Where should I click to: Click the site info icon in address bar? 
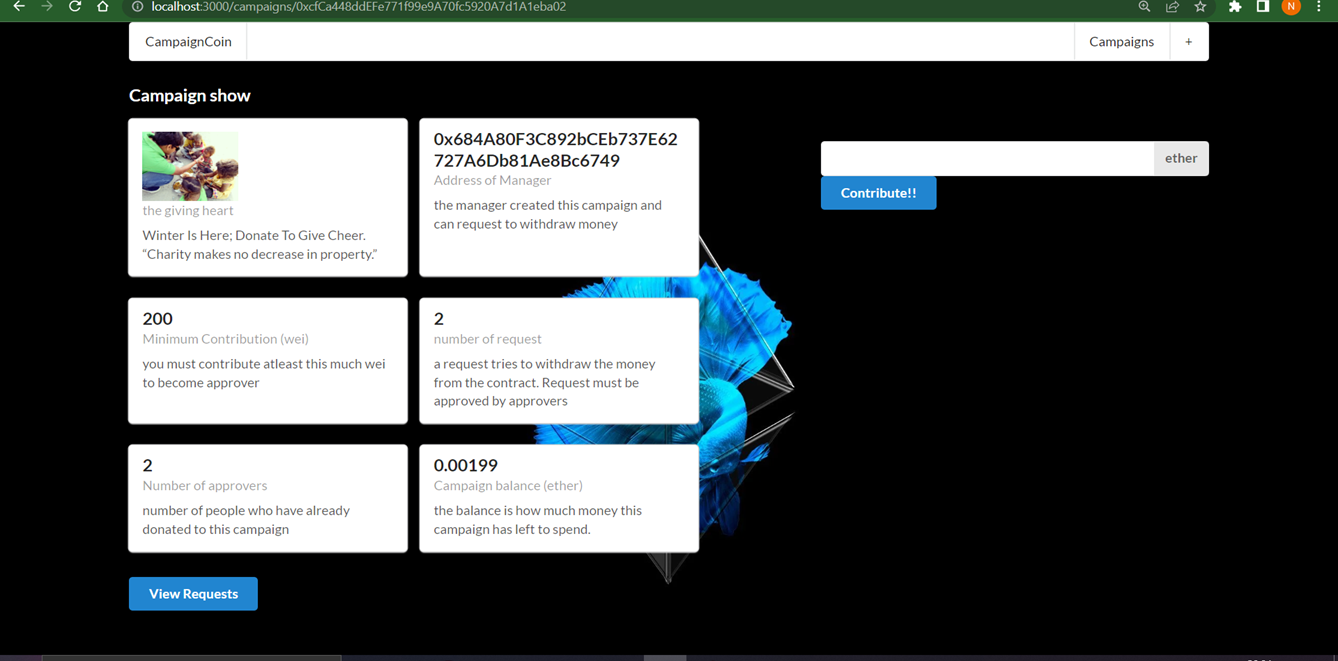pos(135,7)
